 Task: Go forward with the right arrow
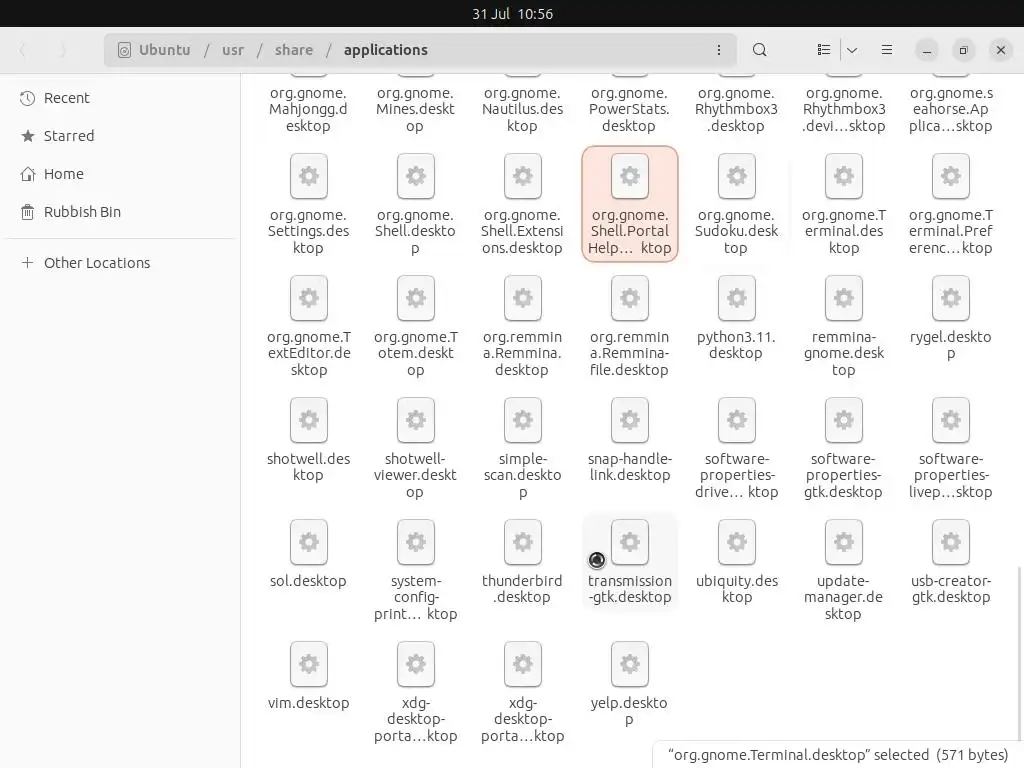pos(63,50)
